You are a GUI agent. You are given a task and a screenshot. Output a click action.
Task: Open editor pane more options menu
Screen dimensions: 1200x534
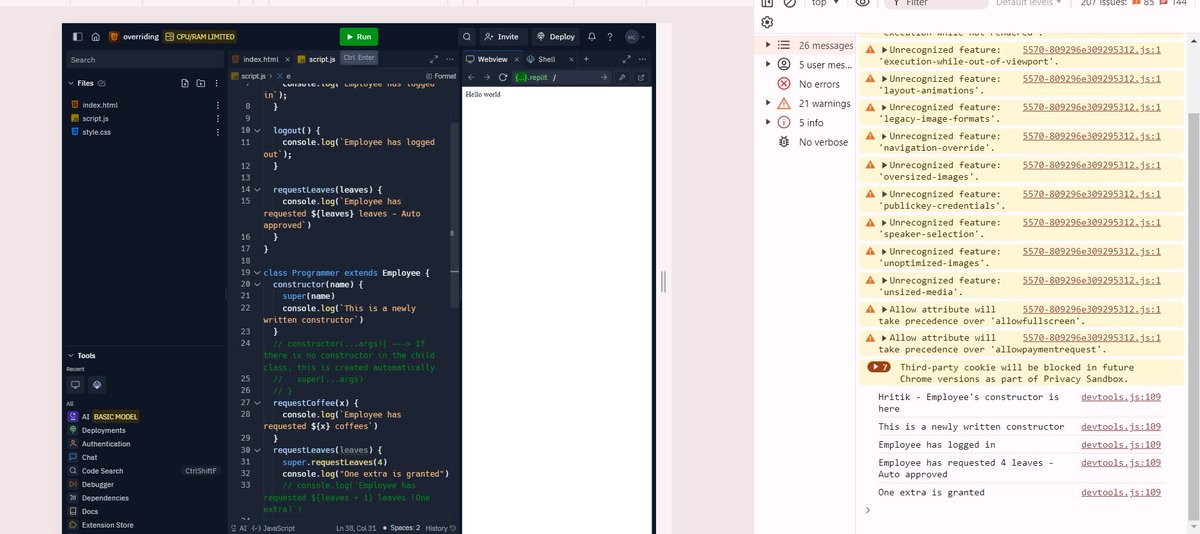click(450, 60)
